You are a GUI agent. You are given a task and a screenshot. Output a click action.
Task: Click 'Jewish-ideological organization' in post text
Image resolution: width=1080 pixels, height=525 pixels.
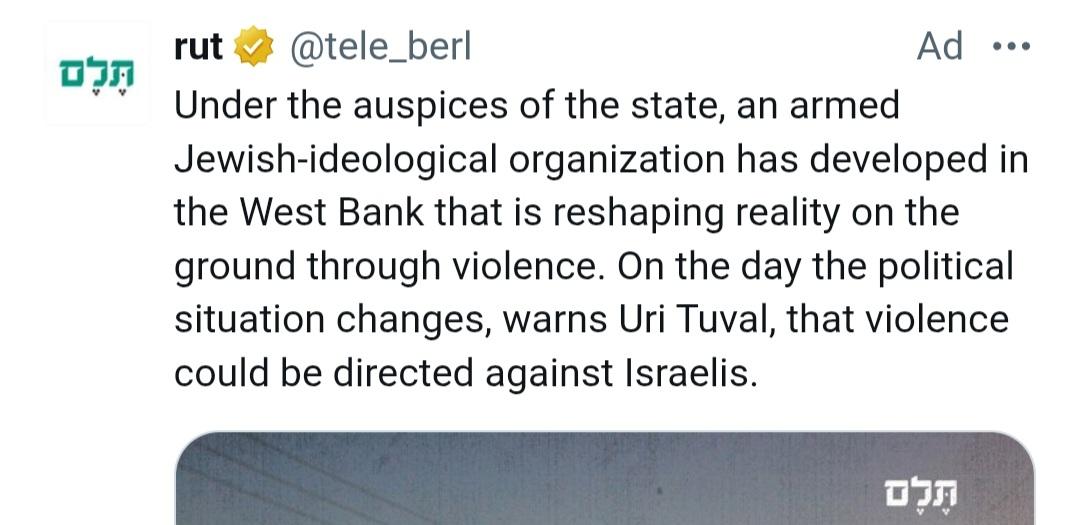tap(449, 161)
